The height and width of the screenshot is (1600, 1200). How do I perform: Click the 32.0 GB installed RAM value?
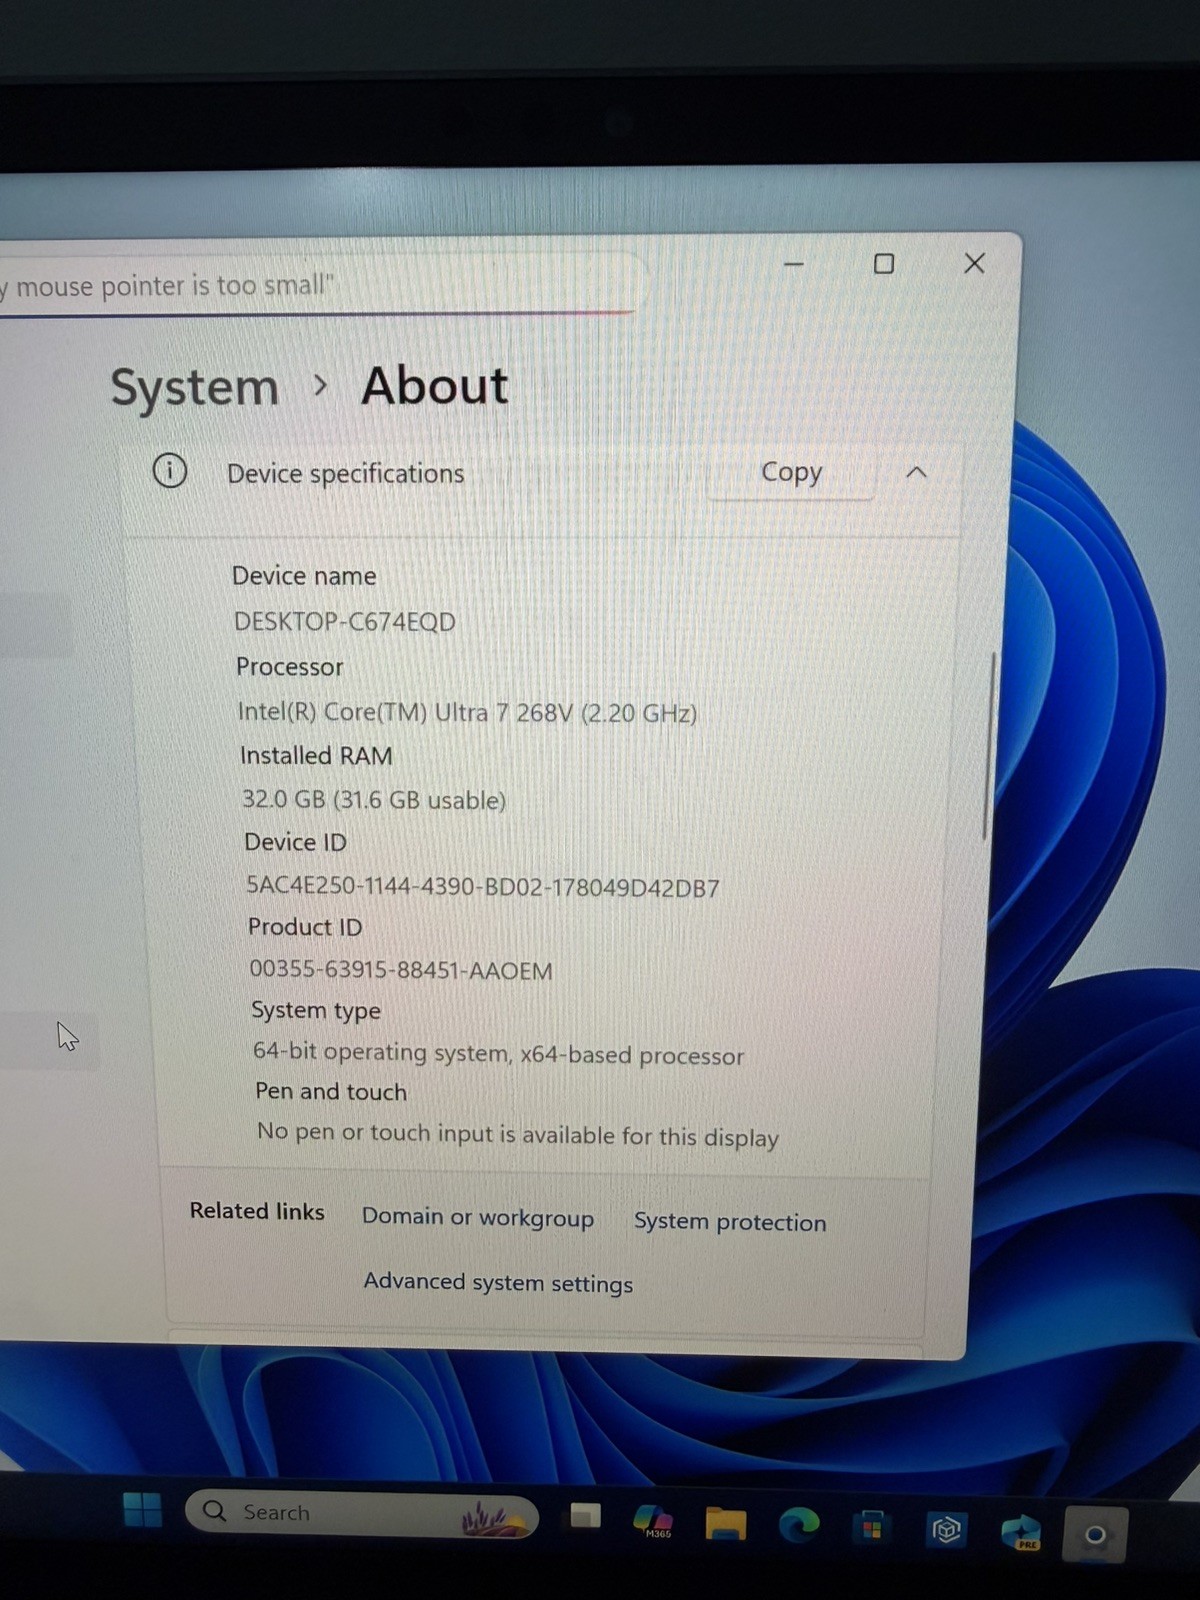[374, 800]
